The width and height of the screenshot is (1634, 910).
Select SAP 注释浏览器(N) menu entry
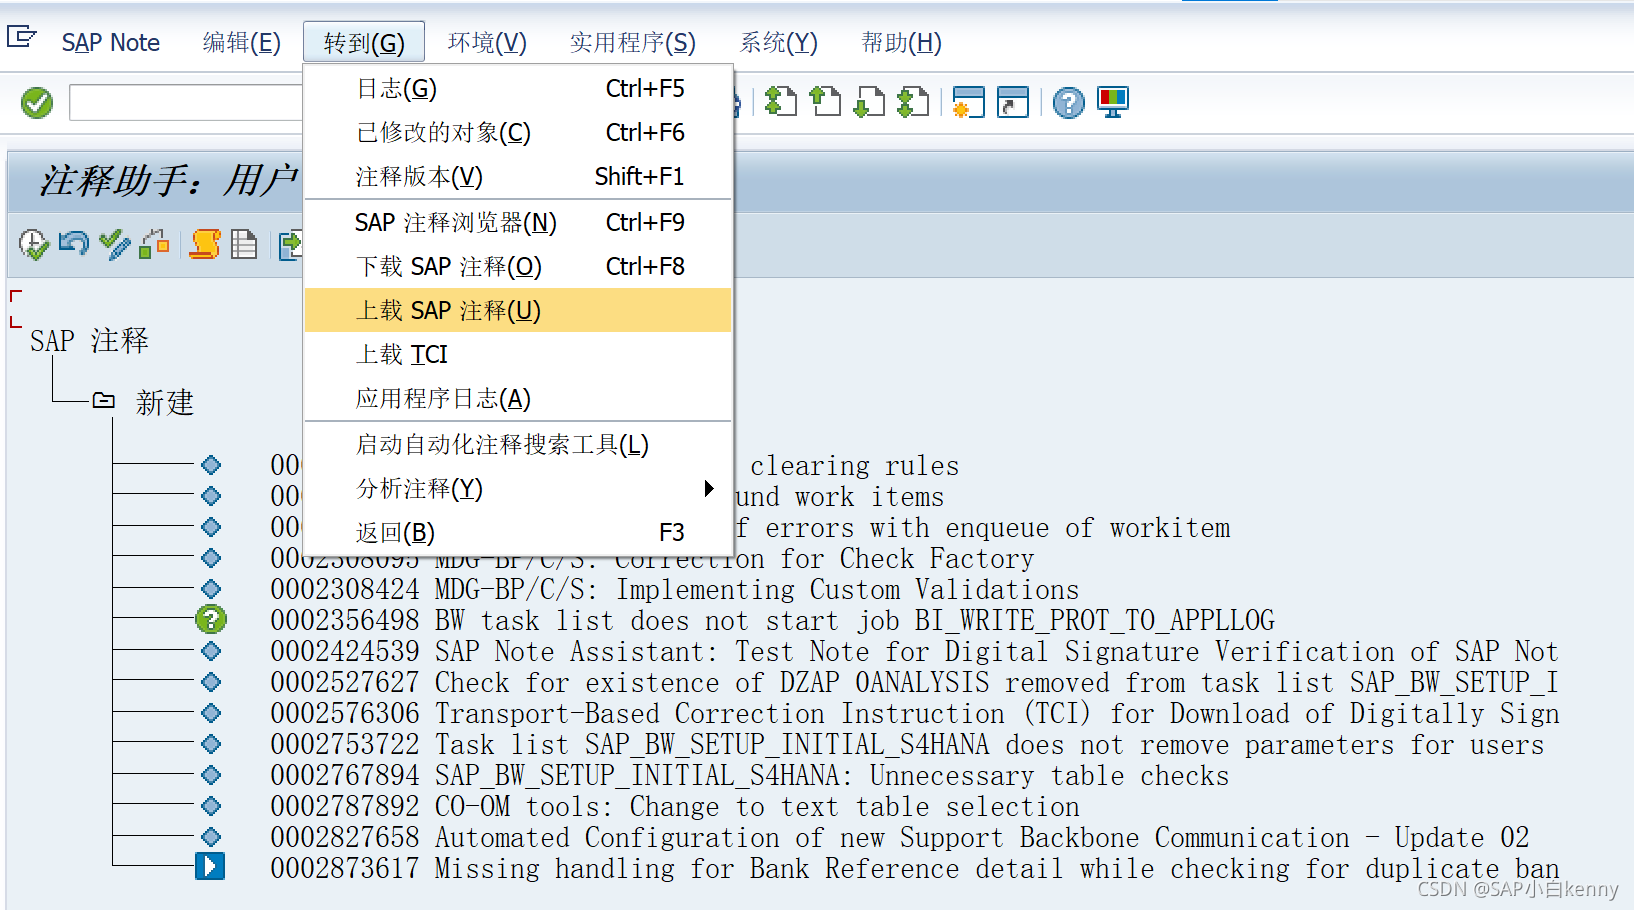(518, 223)
